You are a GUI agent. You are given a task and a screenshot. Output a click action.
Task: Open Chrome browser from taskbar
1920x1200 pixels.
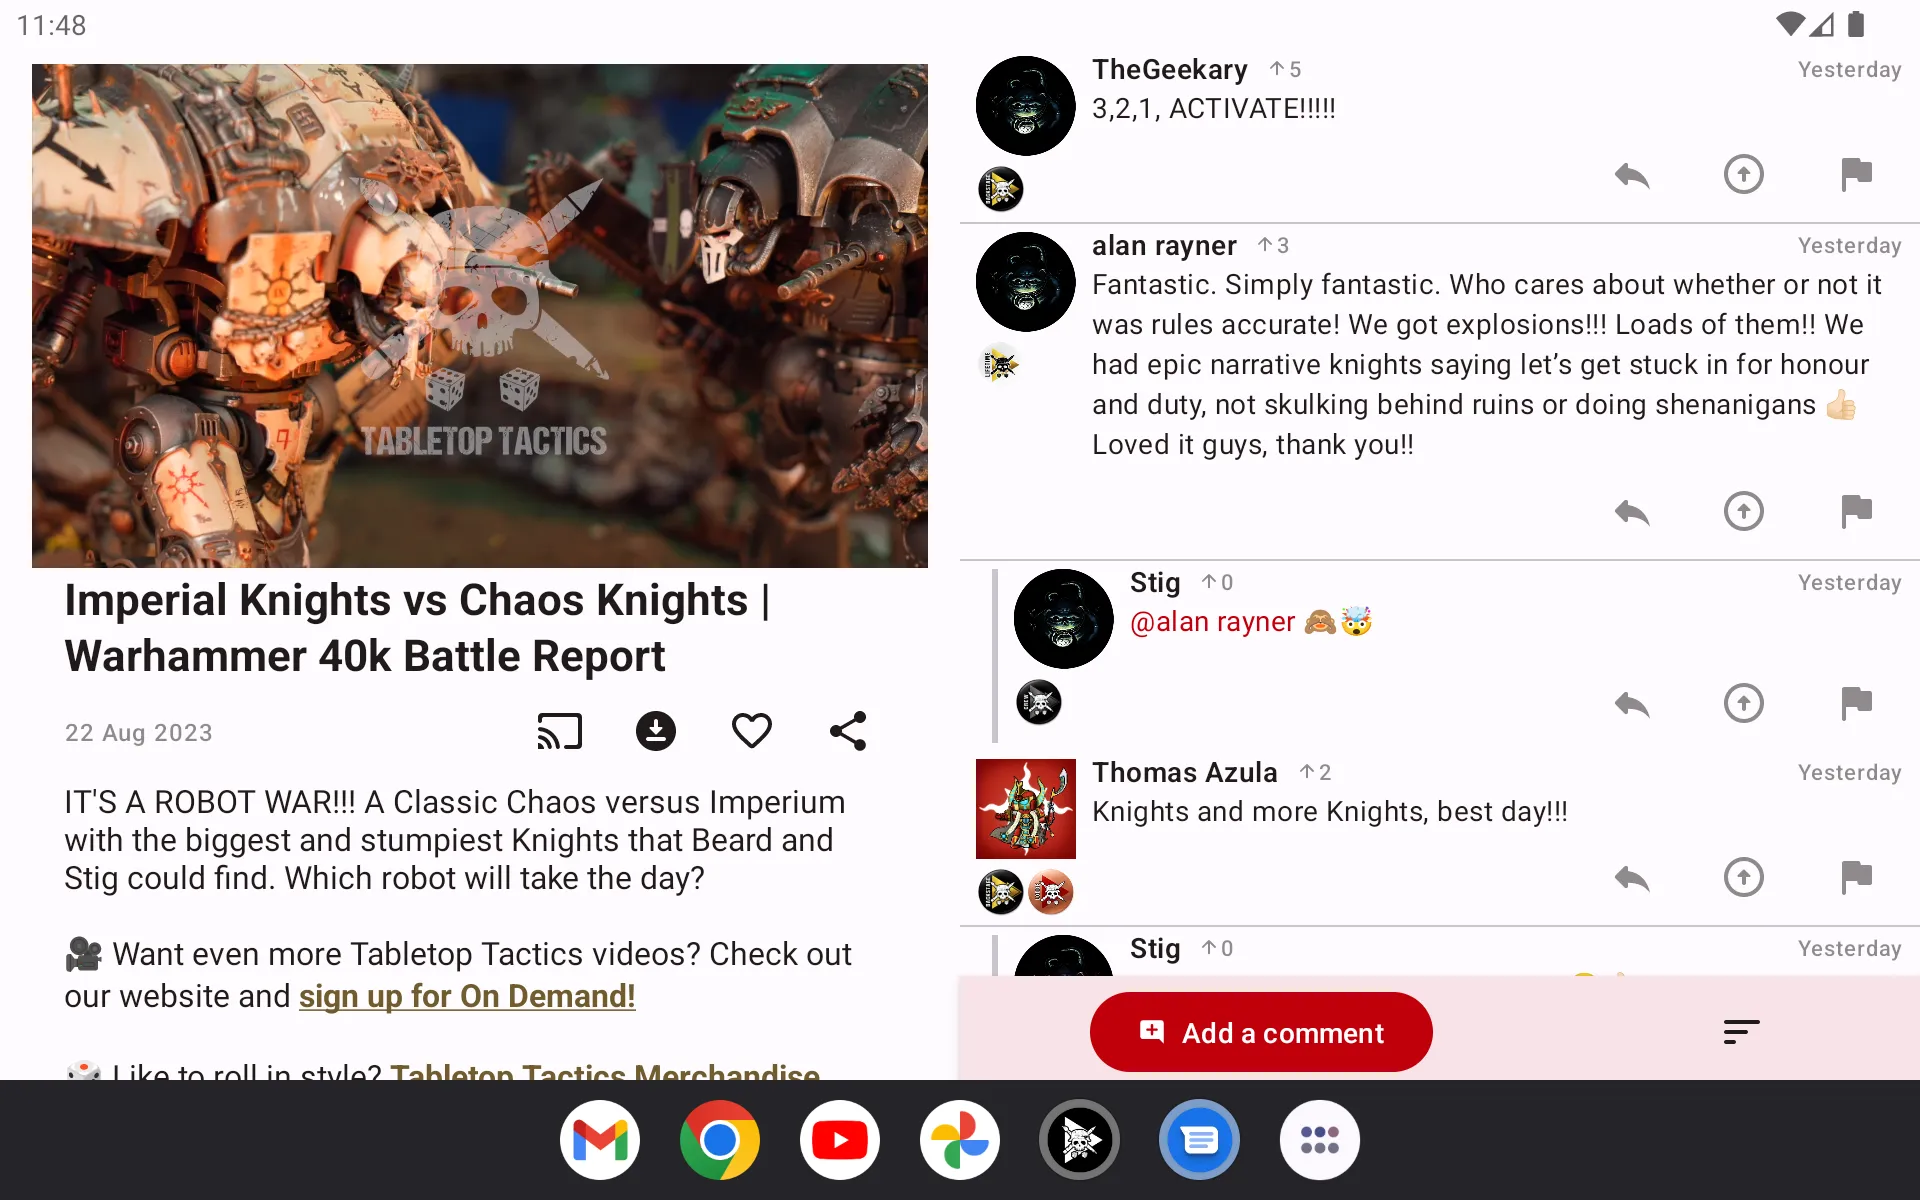[720, 1139]
